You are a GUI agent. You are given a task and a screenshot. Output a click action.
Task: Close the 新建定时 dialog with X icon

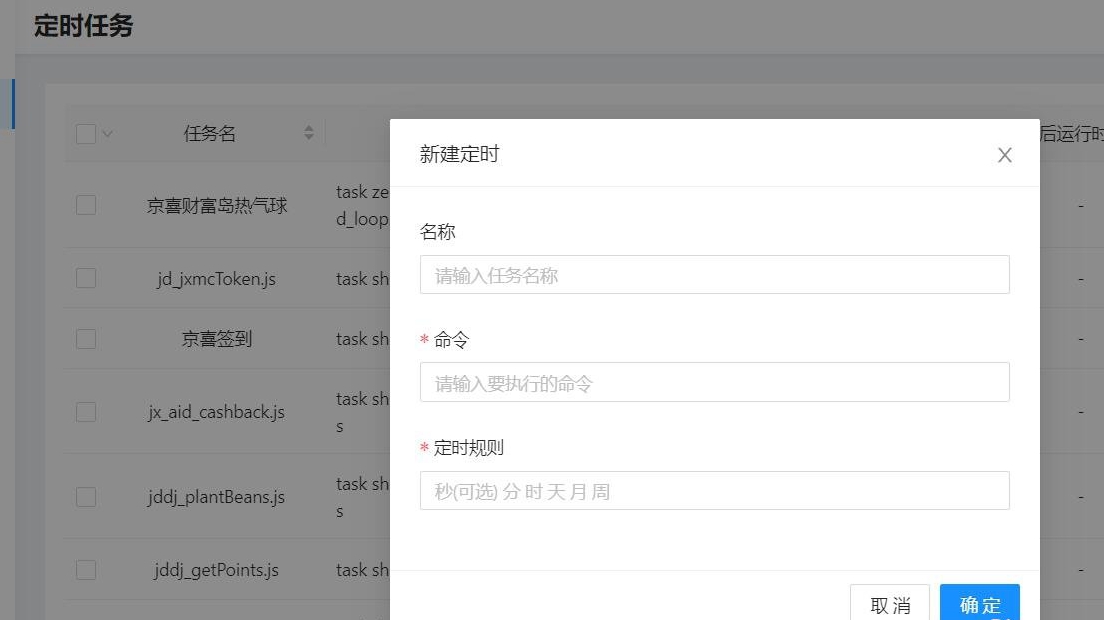[1005, 155]
